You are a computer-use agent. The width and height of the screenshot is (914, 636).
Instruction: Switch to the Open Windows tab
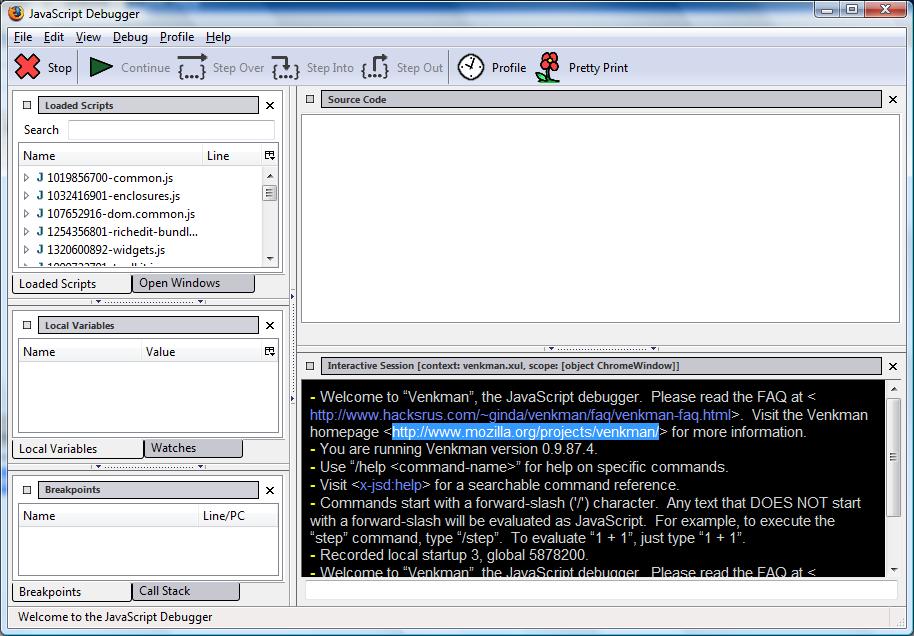pos(193,283)
